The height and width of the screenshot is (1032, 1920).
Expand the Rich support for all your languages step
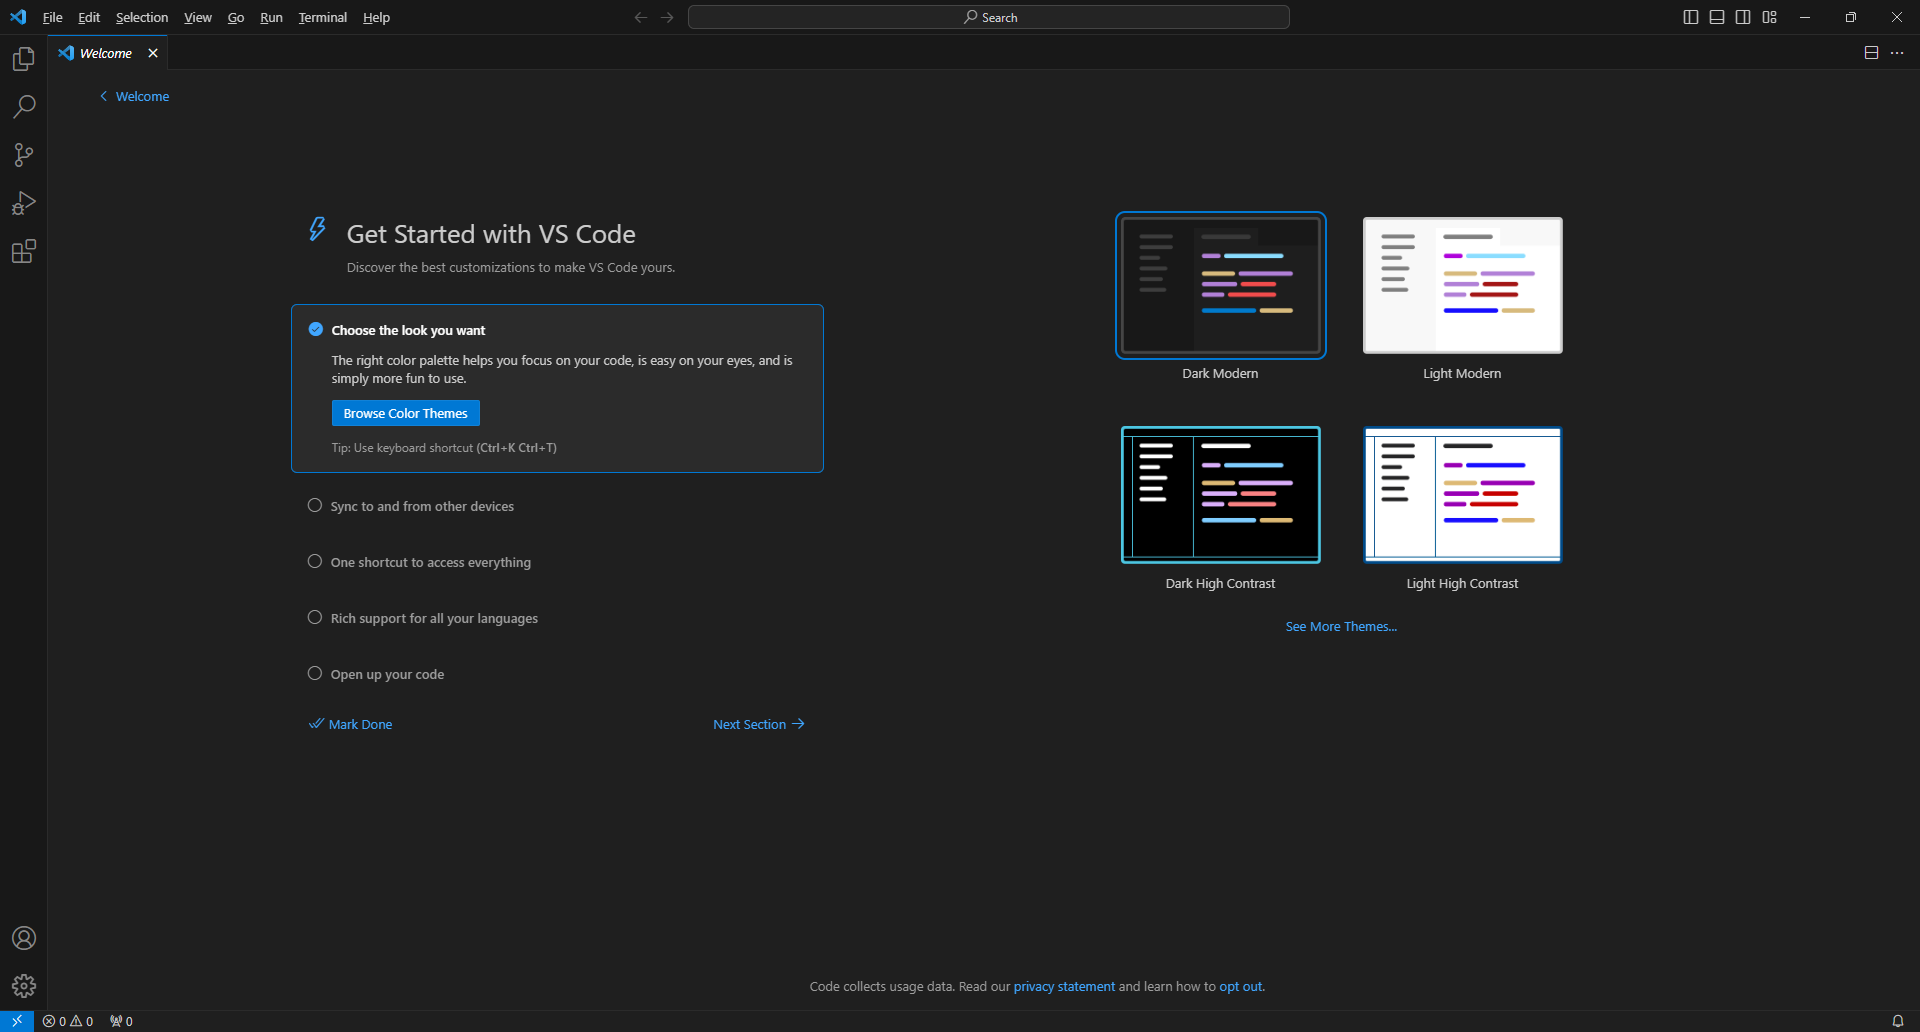point(433,618)
